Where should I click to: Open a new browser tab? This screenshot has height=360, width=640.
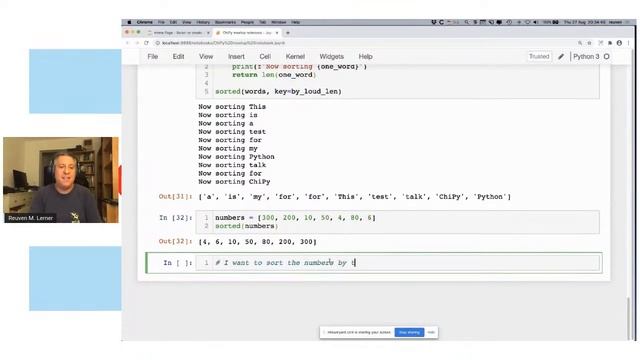click(288, 33)
